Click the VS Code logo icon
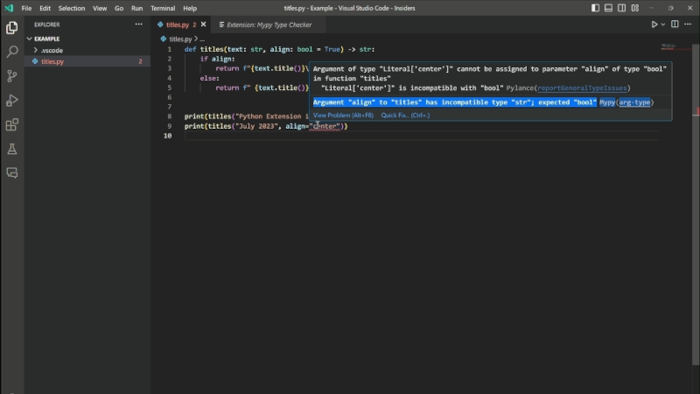This screenshot has width=700, height=394. pyautogui.click(x=9, y=8)
